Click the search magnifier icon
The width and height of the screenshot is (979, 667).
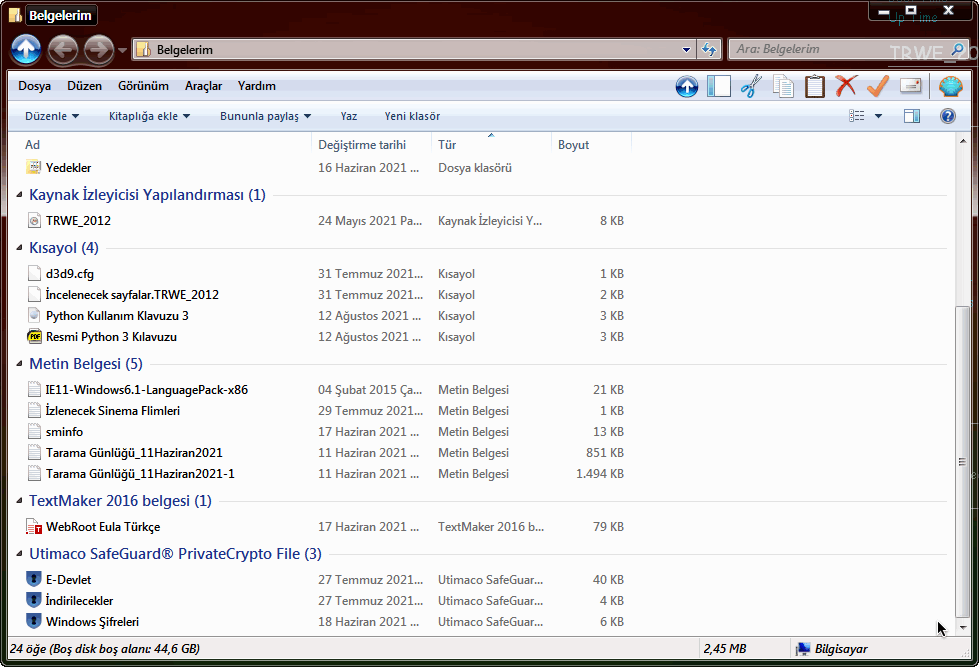957,49
